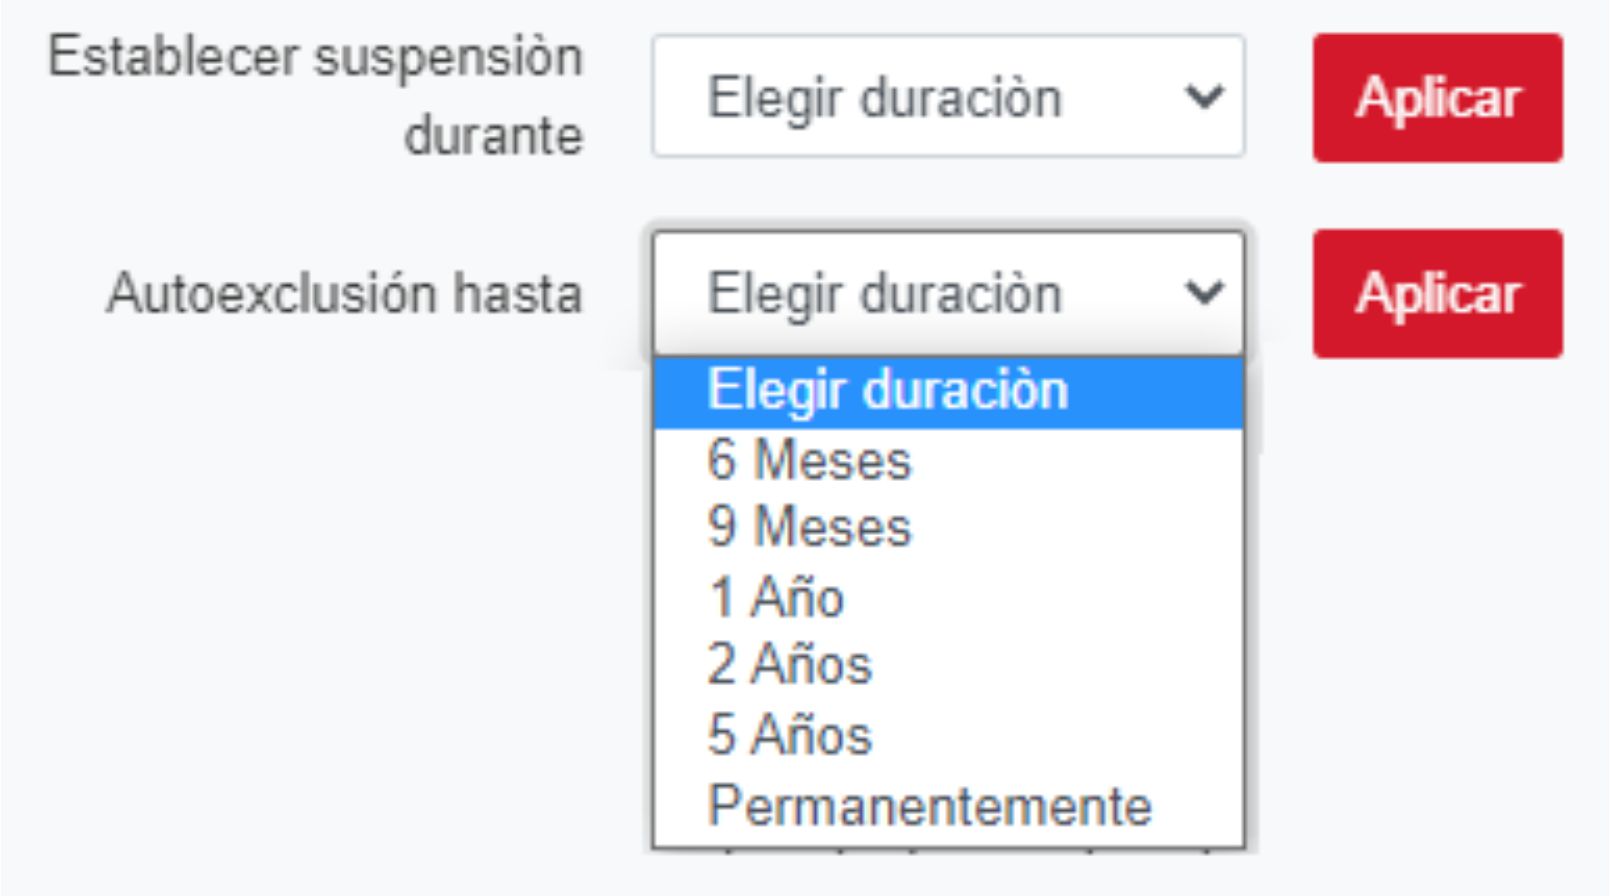Select '6 Meses' from the duration list
Screen dimensions: 1610x896
[808, 460]
